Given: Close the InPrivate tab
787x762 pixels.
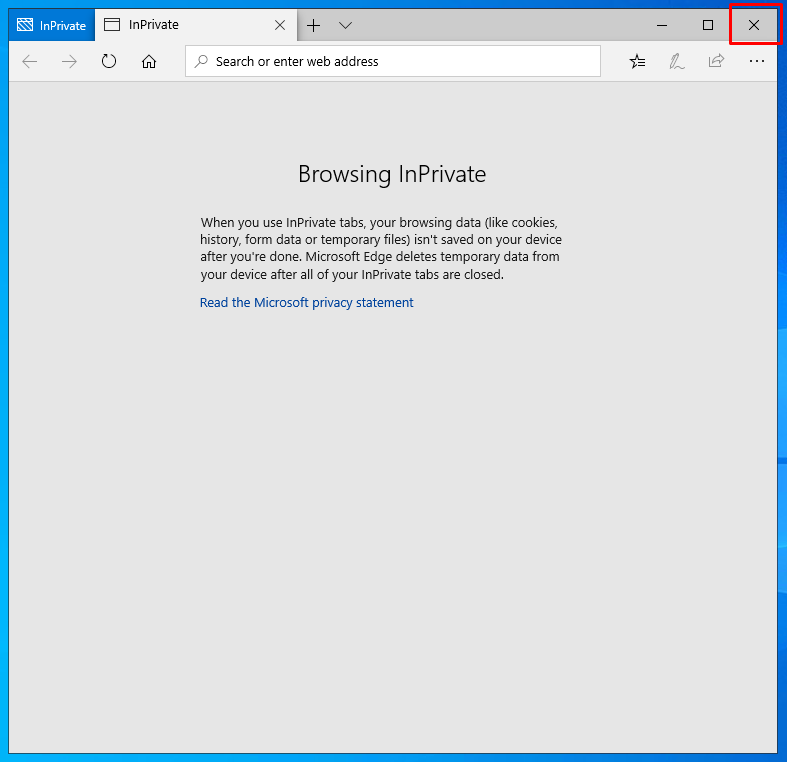Looking at the screenshot, I should (280, 25).
